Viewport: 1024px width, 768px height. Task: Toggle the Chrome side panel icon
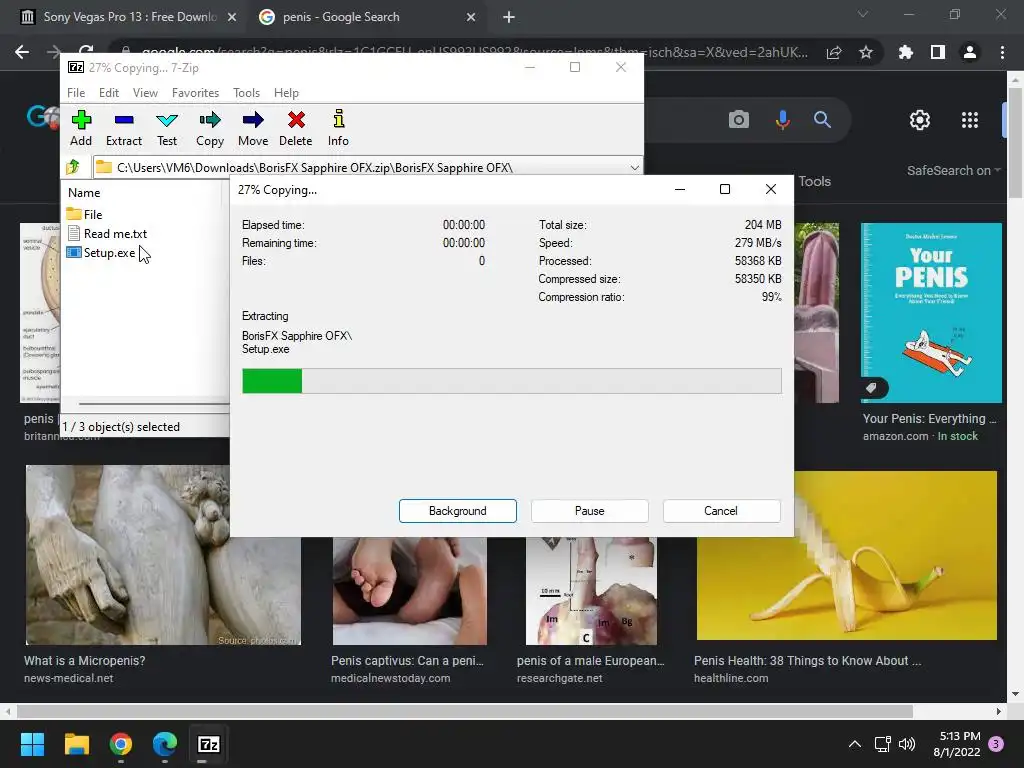click(x=938, y=52)
